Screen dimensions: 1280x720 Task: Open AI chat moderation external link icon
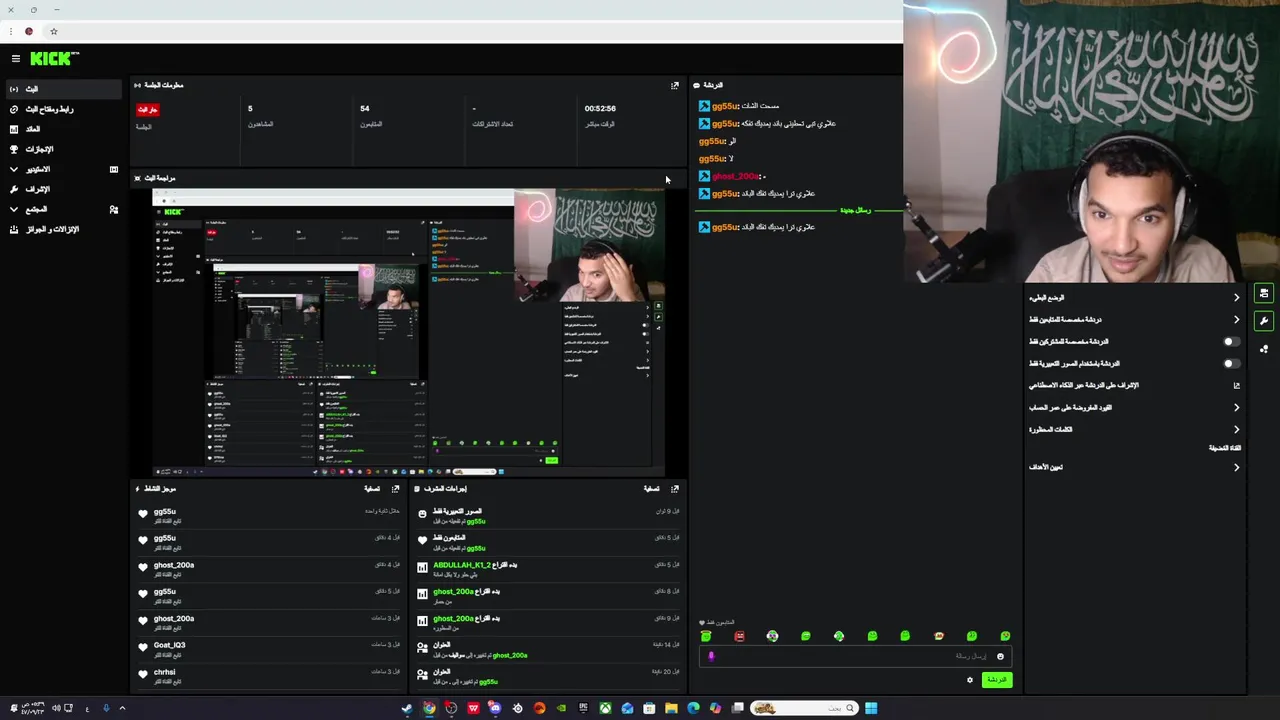(x=1236, y=385)
